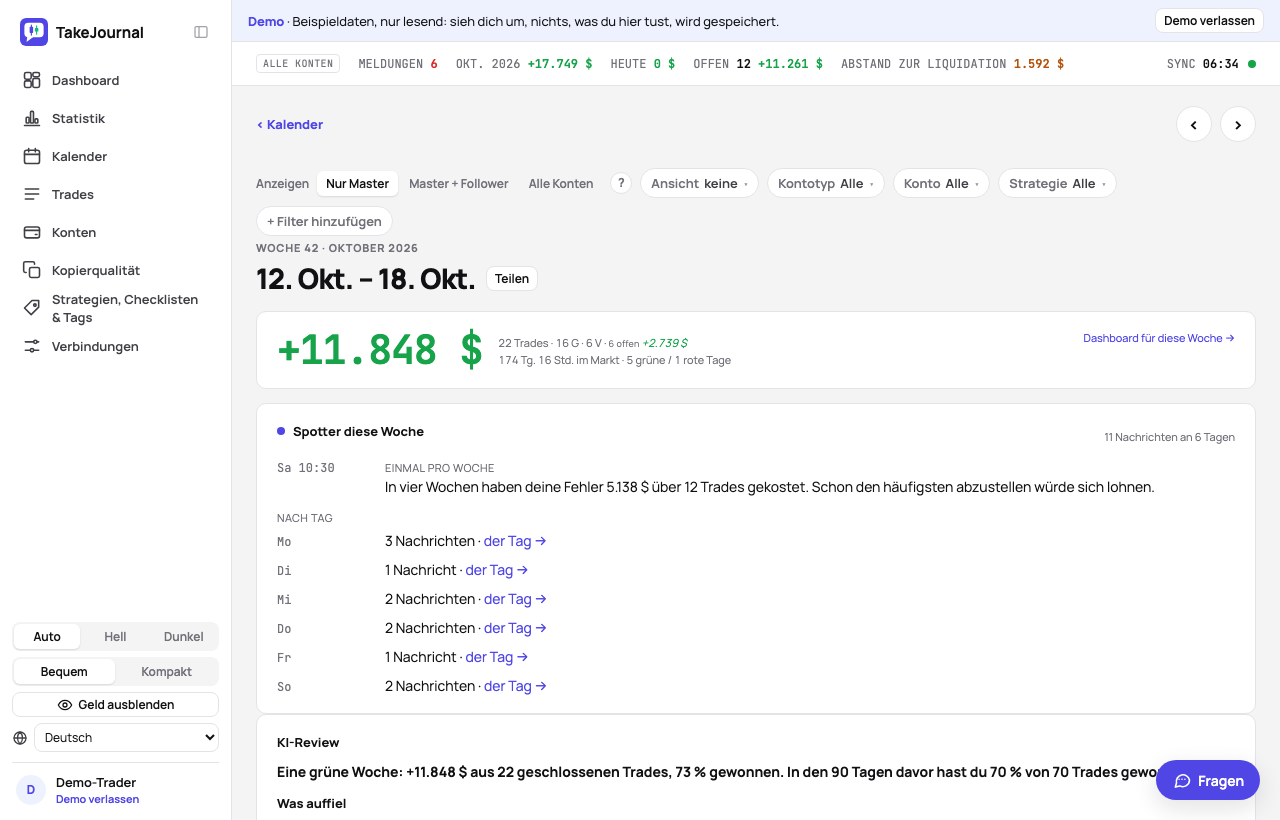Open Dashboard via its grid icon
1280x820 pixels.
[x=32, y=80]
